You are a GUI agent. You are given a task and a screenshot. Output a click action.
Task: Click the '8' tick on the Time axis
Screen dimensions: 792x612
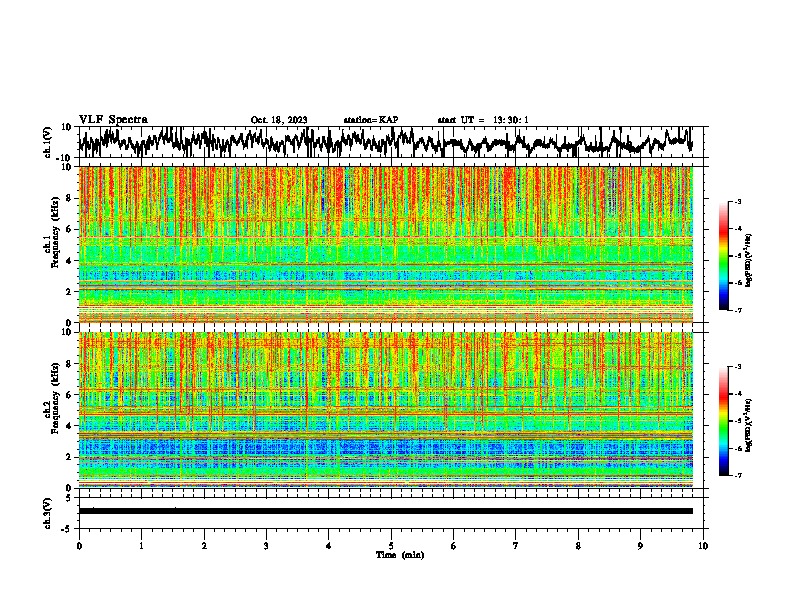pos(578,546)
